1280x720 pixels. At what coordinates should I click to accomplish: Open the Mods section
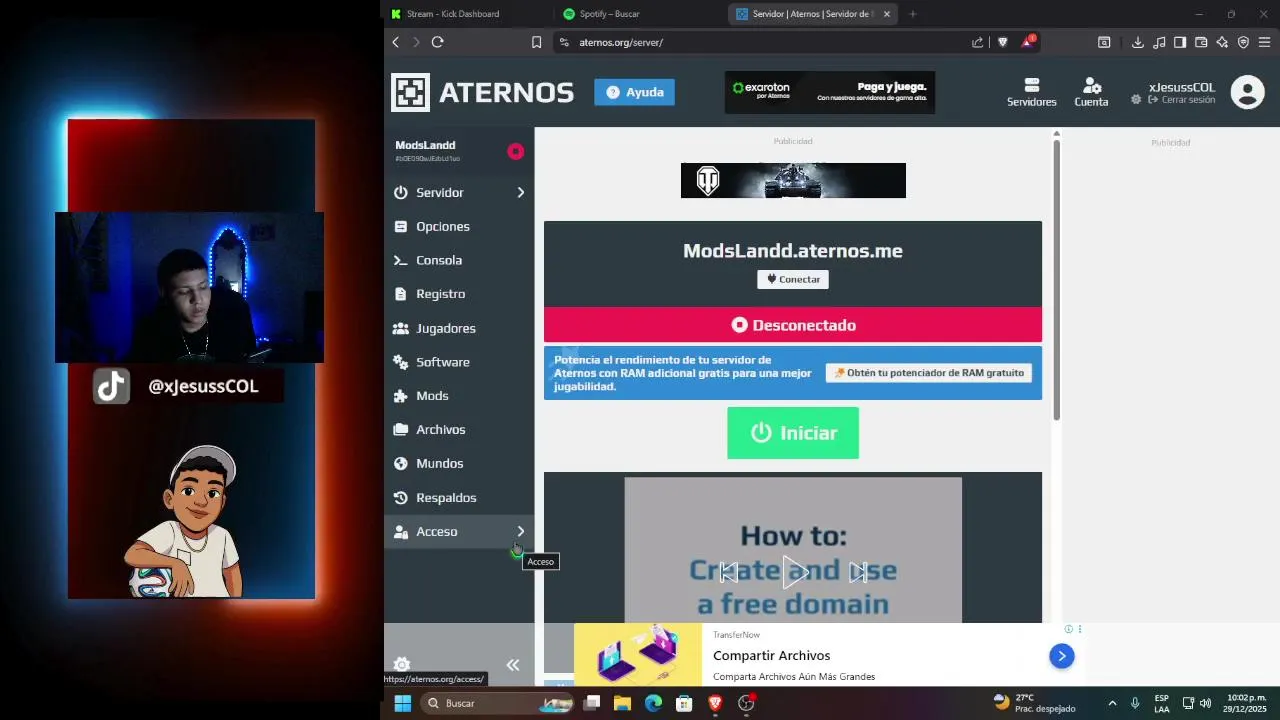pos(459,396)
